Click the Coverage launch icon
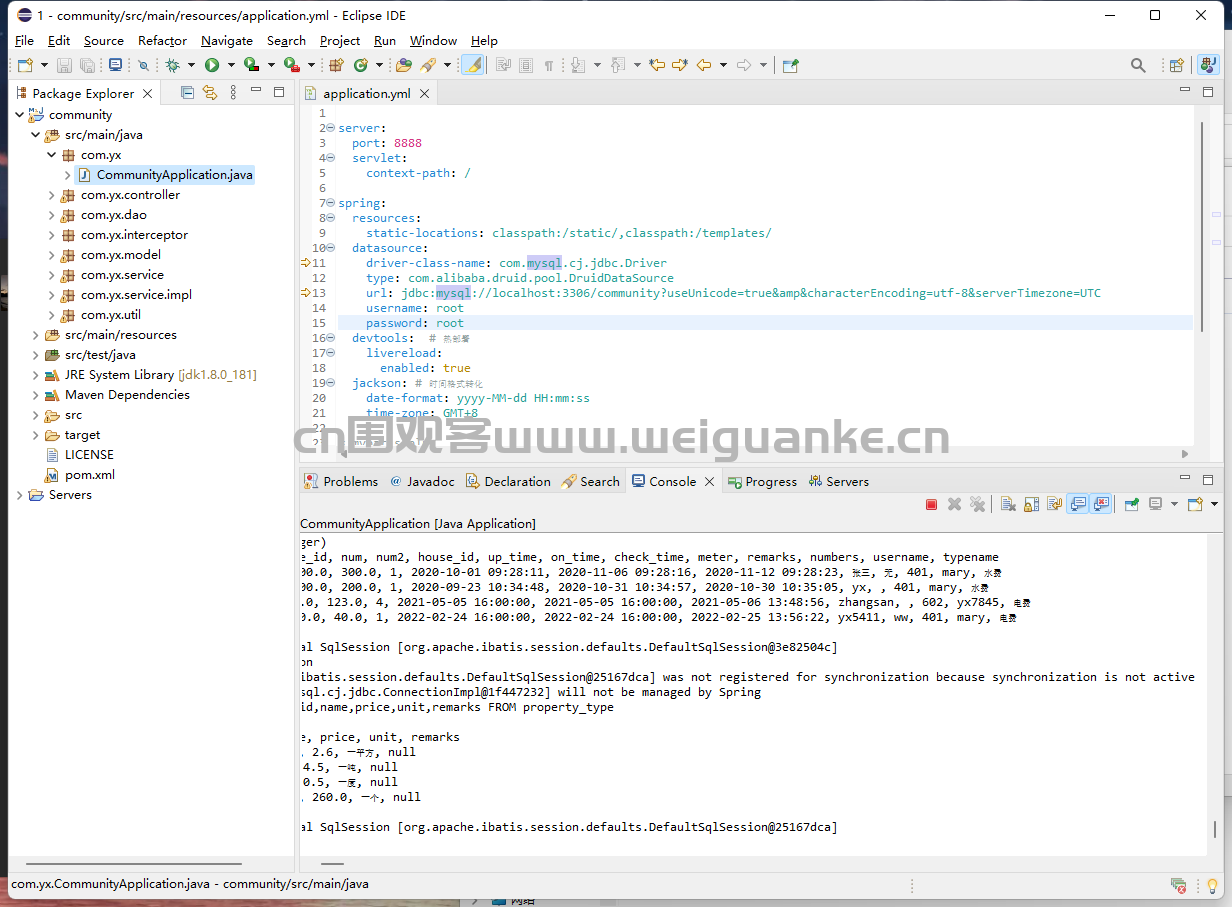 tap(252, 65)
